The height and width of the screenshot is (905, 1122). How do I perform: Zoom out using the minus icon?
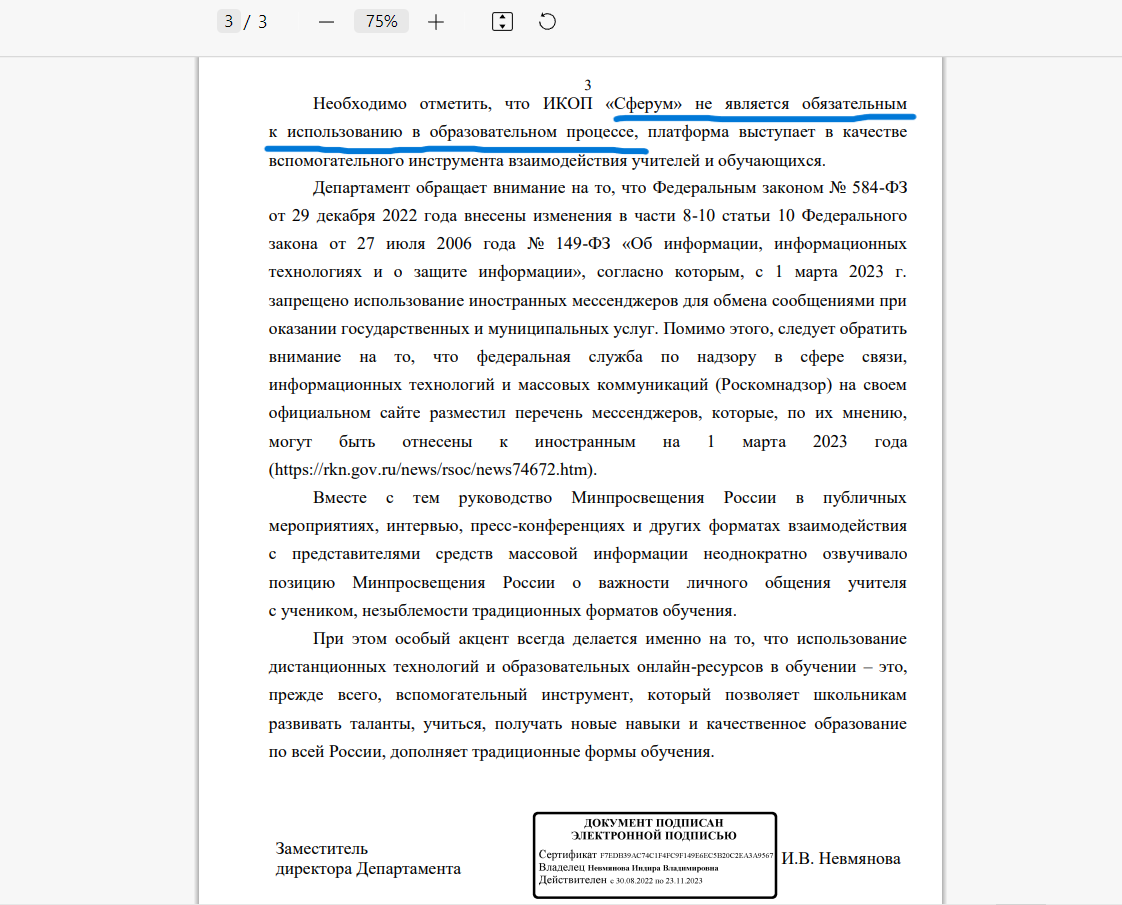point(325,20)
